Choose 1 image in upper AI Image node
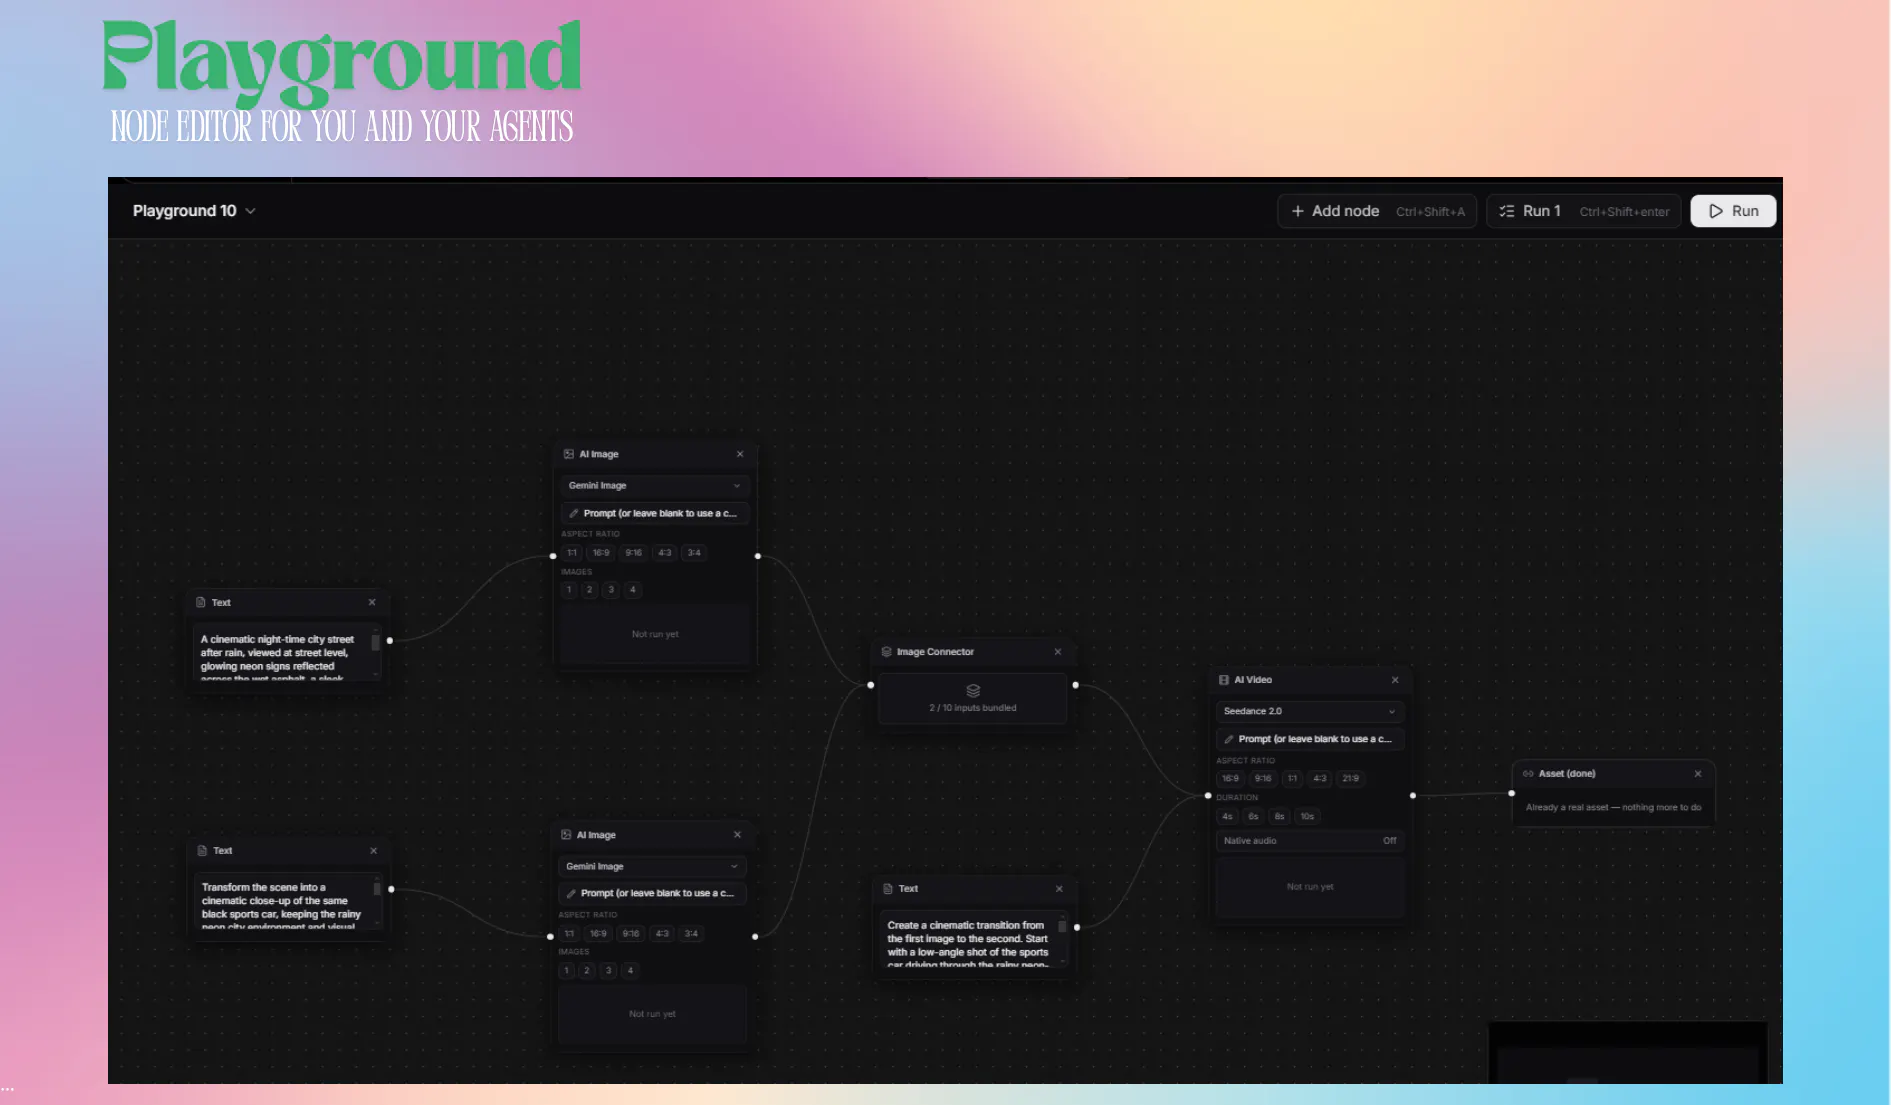The image size is (1891, 1105). [x=569, y=590]
